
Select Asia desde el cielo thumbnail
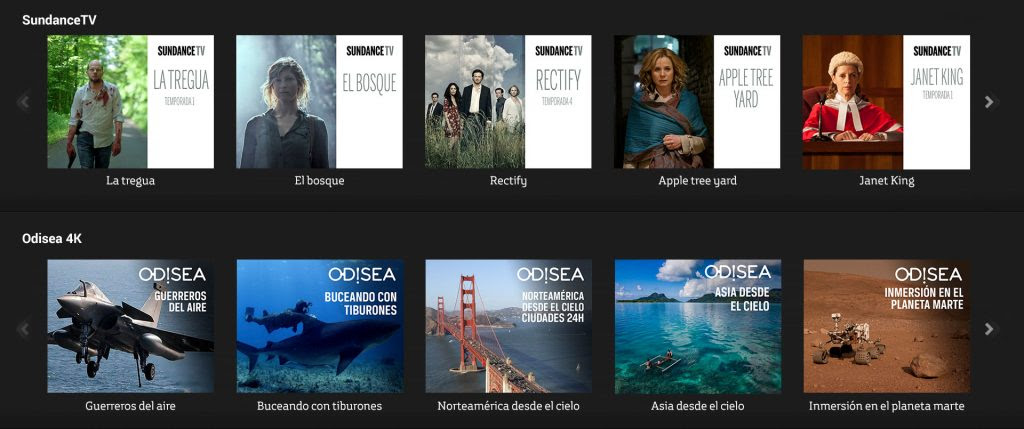tap(697, 326)
